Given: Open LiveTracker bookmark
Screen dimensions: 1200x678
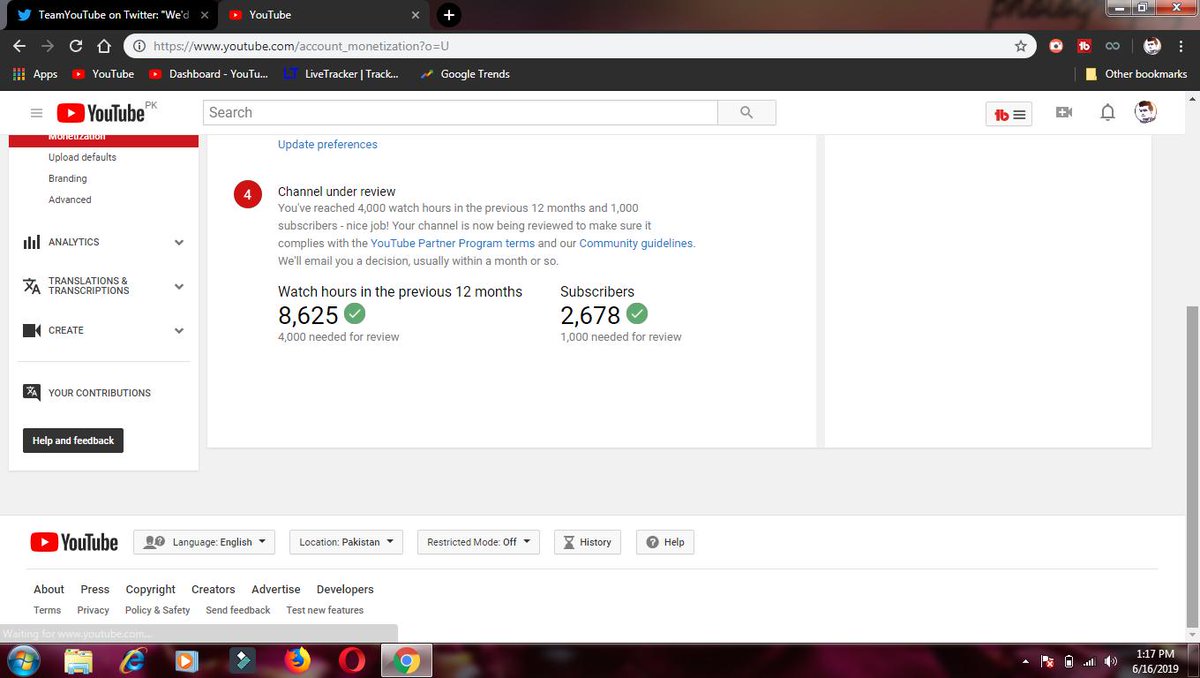Looking at the screenshot, I should point(340,74).
